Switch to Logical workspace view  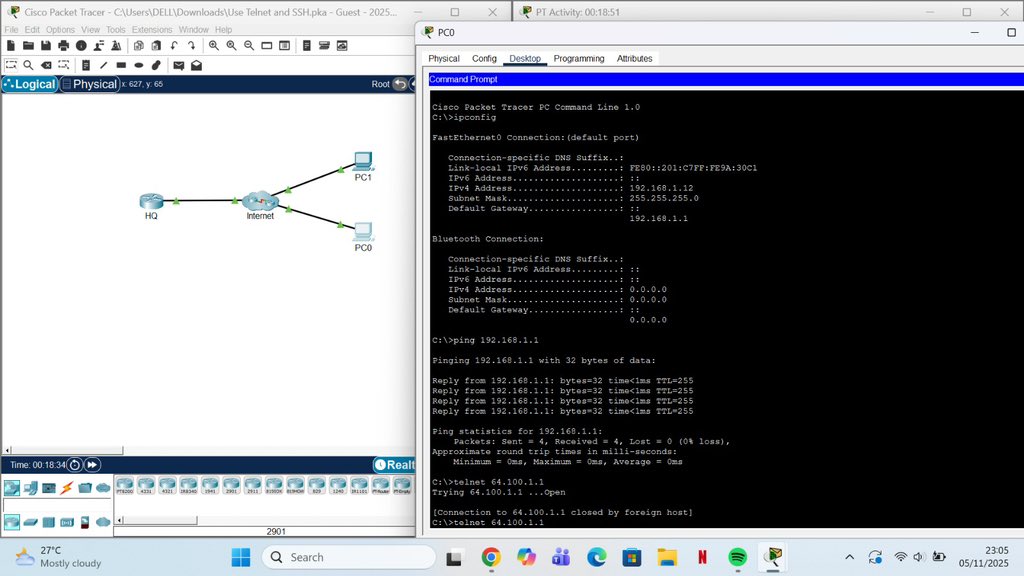tap(30, 84)
